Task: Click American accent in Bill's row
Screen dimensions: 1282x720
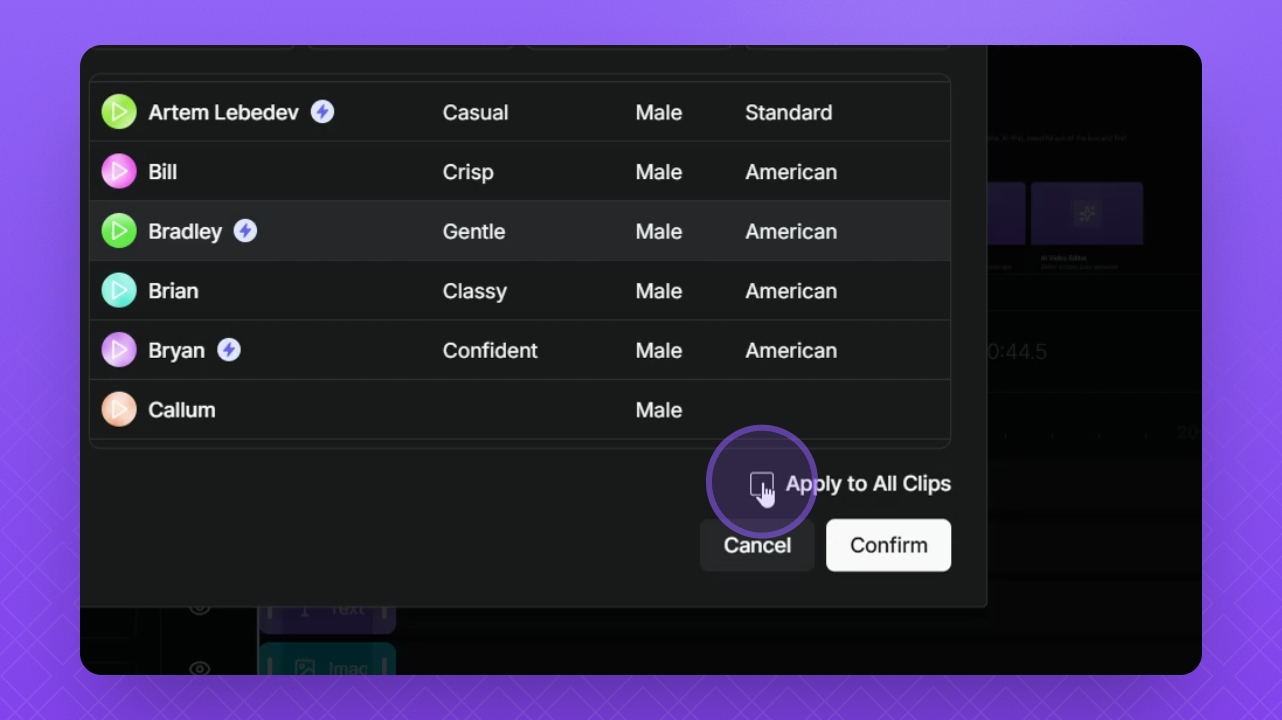Action: point(791,172)
